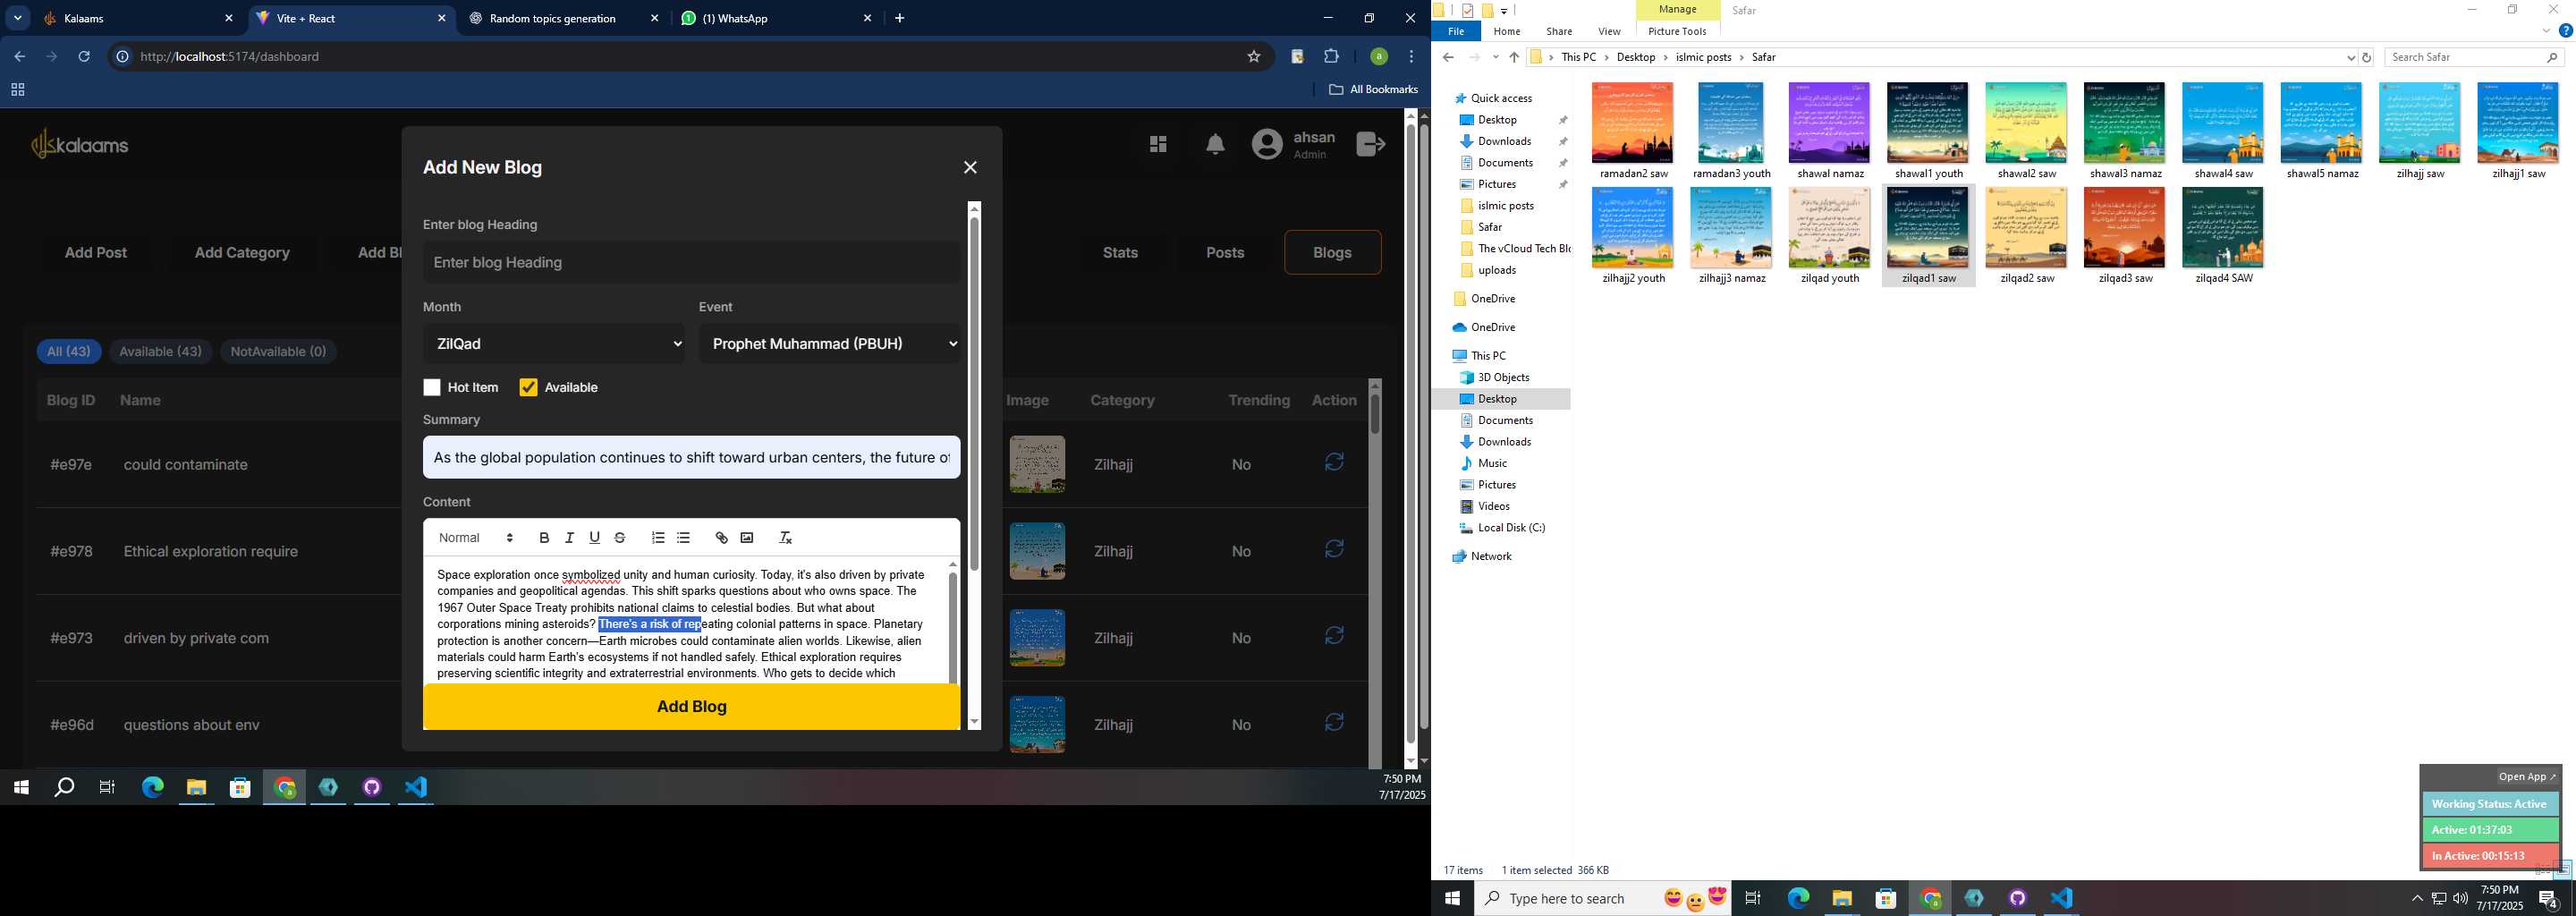Reload the localhost dashboard page
Image resolution: width=2576 pixels, height=916 pixels.
(84, 57)
